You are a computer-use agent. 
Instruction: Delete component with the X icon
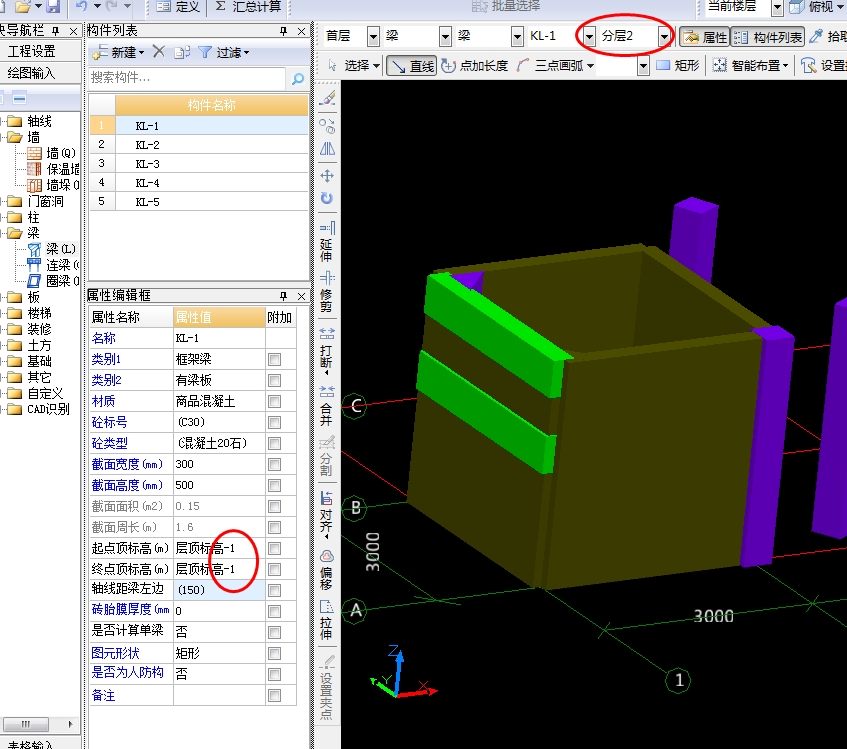point(158,52)
